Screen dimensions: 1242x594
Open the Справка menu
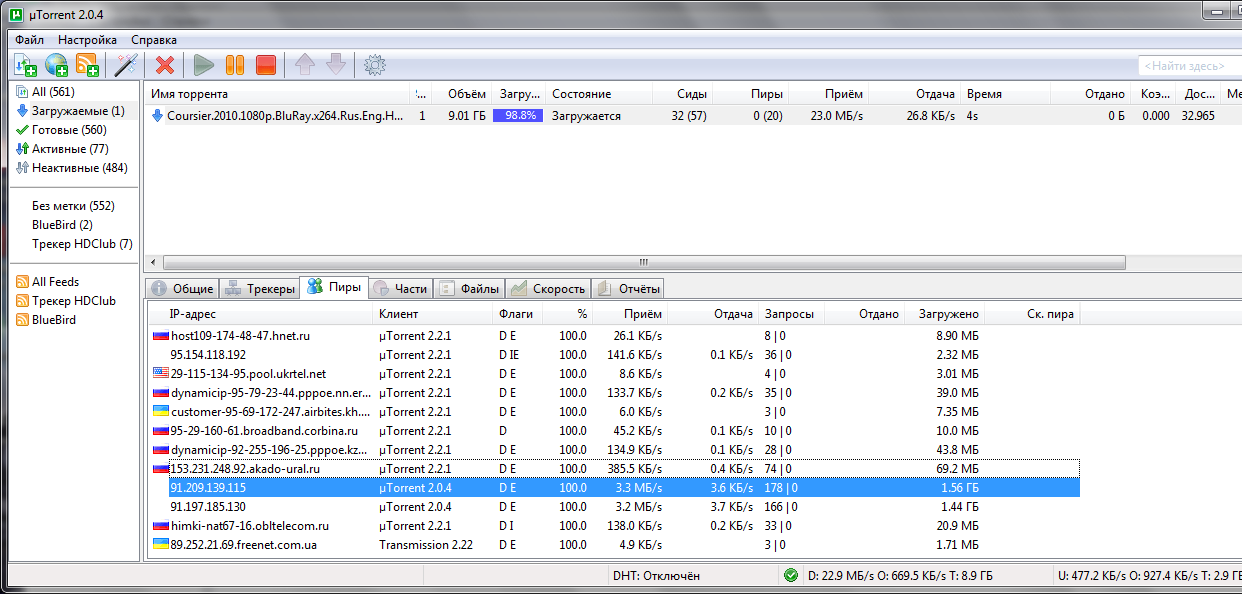pos(154,40)
